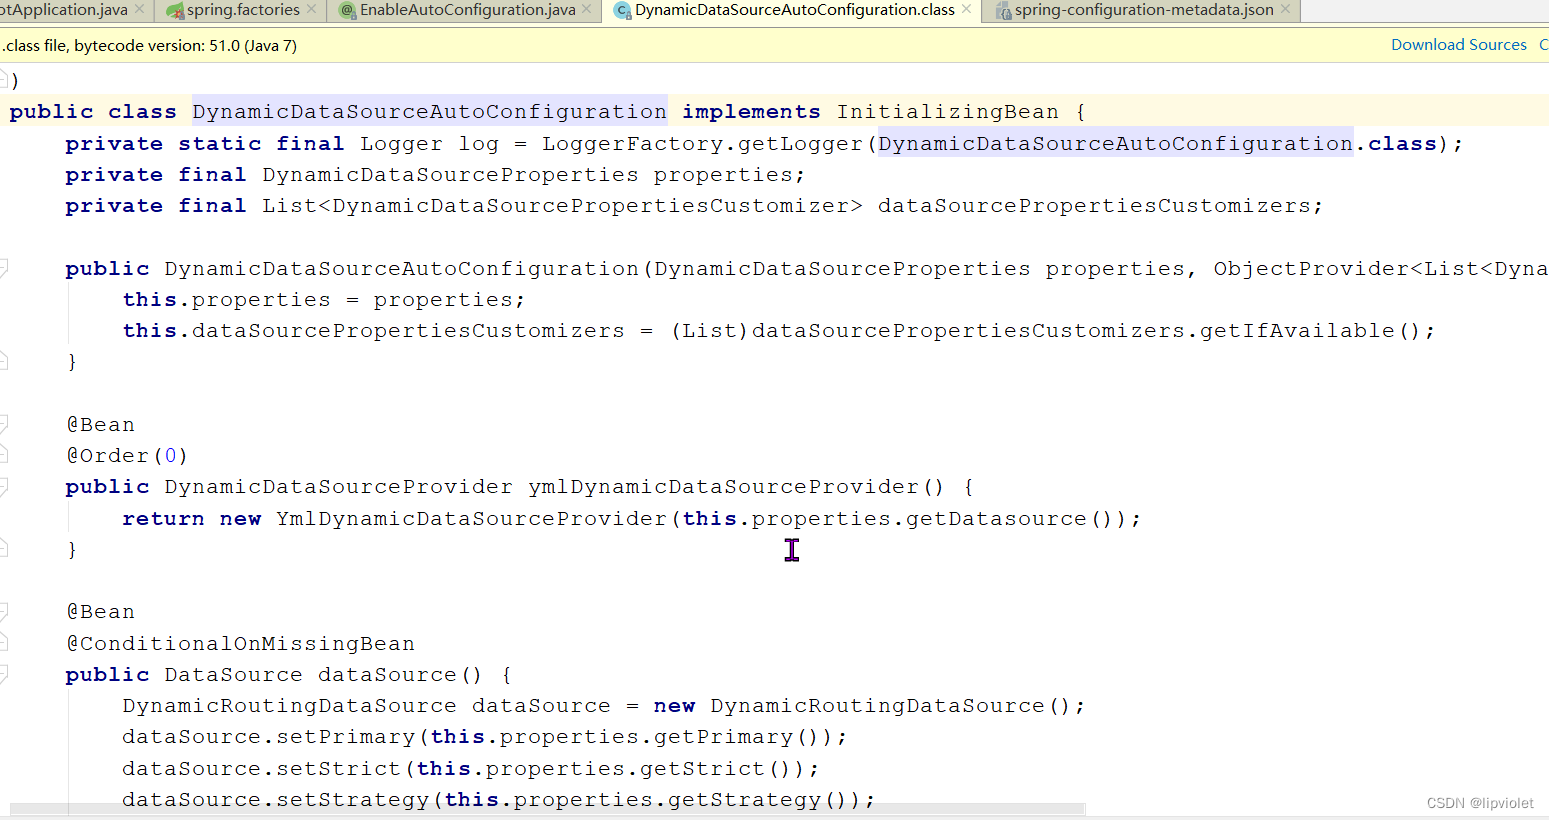The image size is (1549, 820).
Task: Click the '@Order' annotation
Action: tap(108, 456)
